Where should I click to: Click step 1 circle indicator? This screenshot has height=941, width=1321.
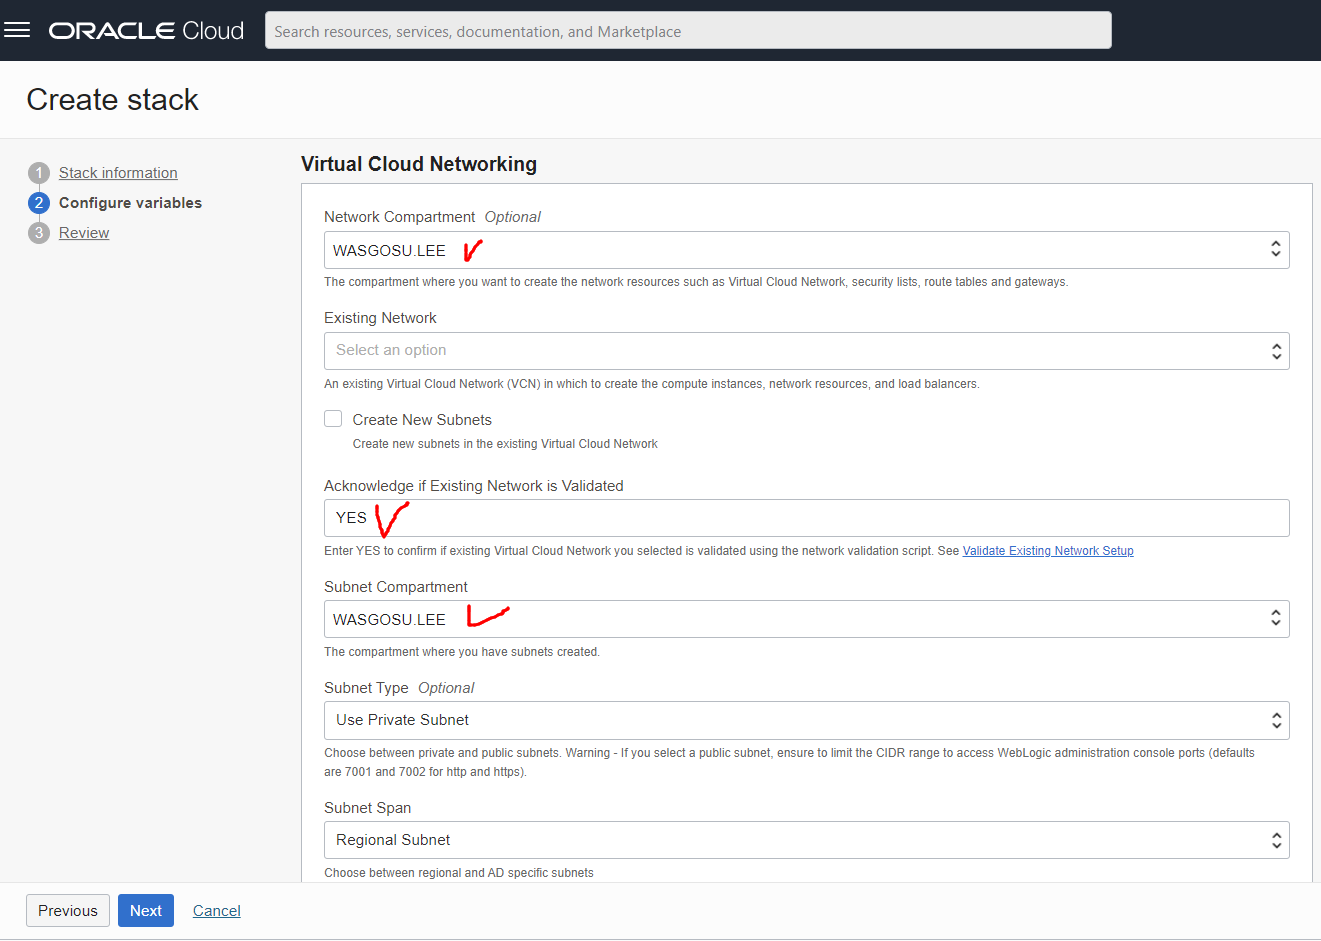tap(39, 173)
